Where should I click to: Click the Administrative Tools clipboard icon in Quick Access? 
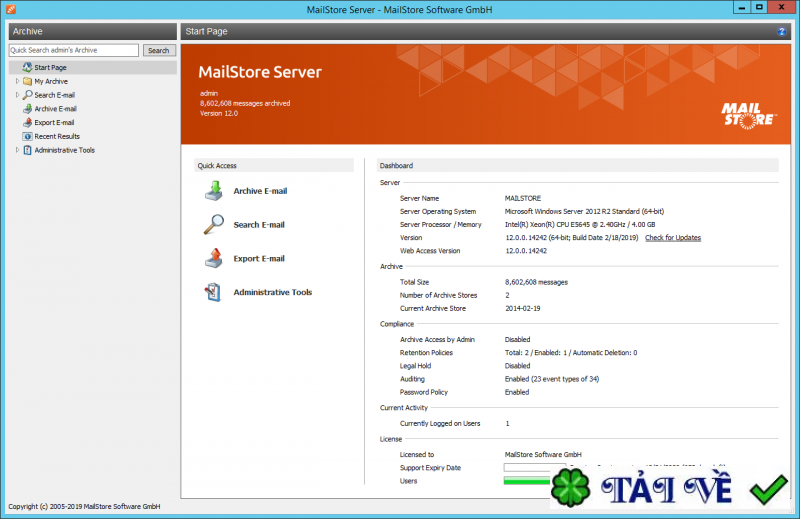(x=214, y=293)
